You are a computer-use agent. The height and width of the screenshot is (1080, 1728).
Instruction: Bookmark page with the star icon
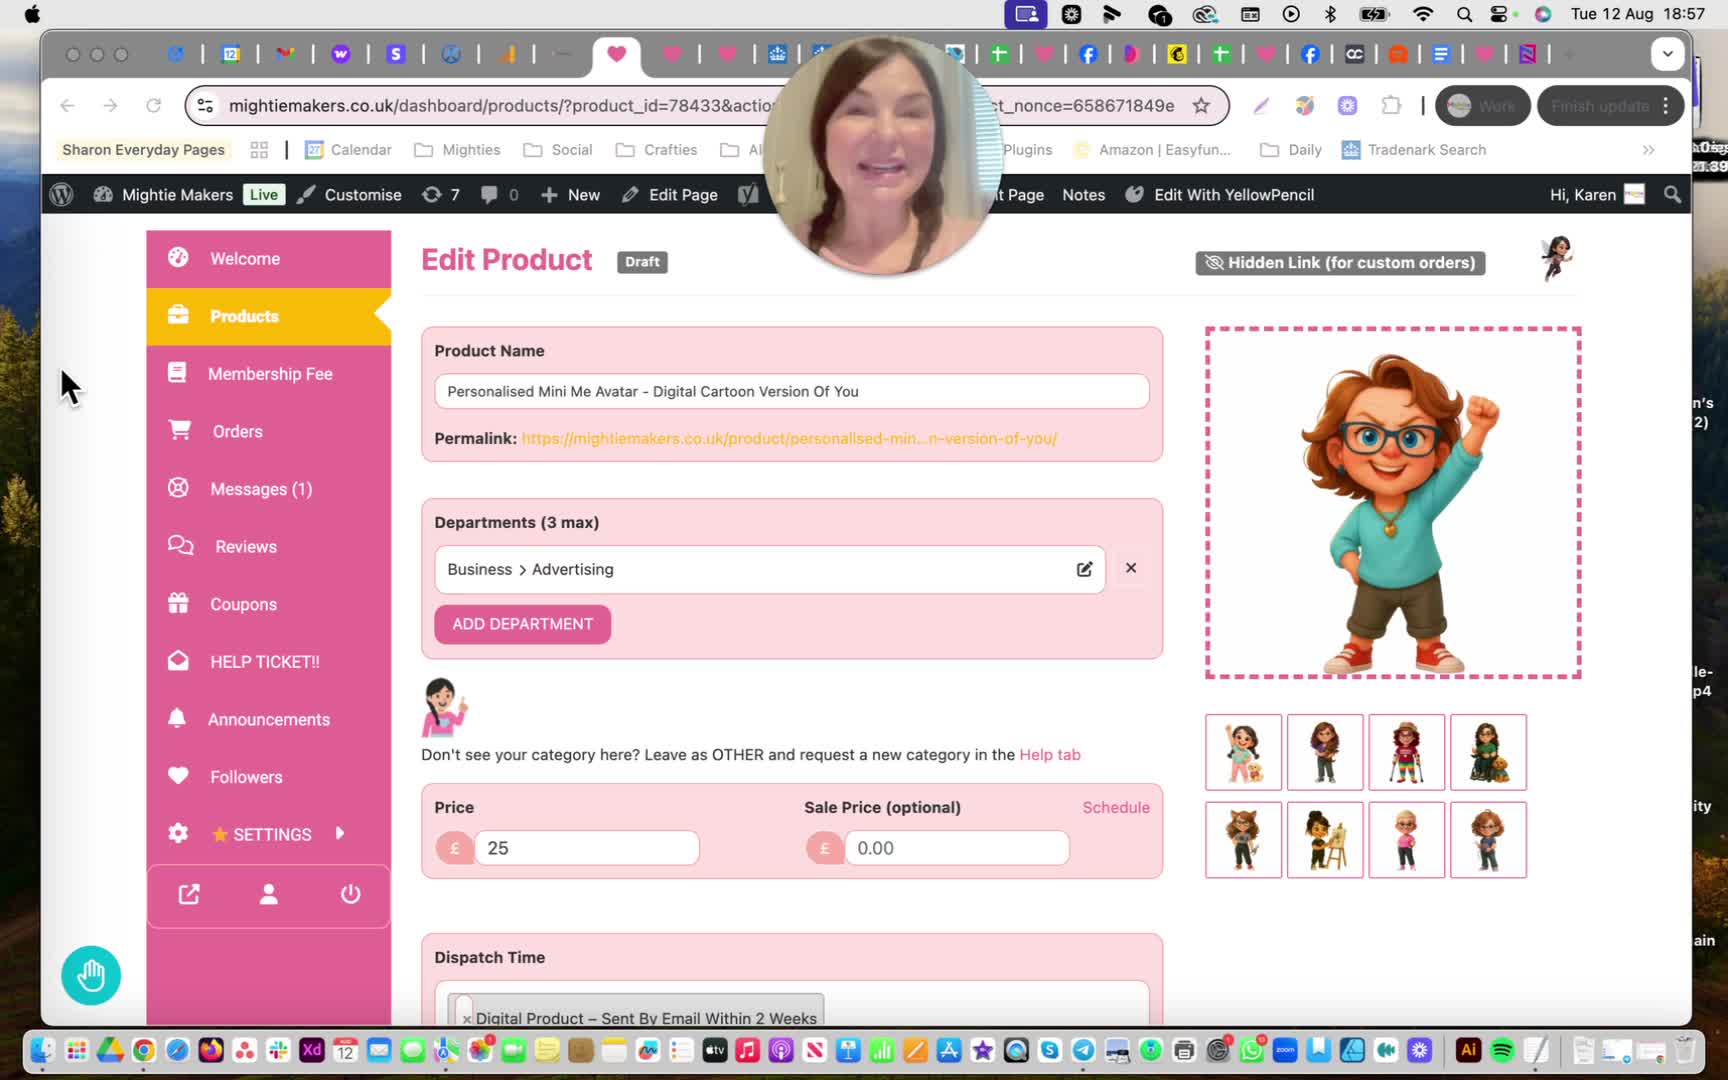coord(1201,105)
